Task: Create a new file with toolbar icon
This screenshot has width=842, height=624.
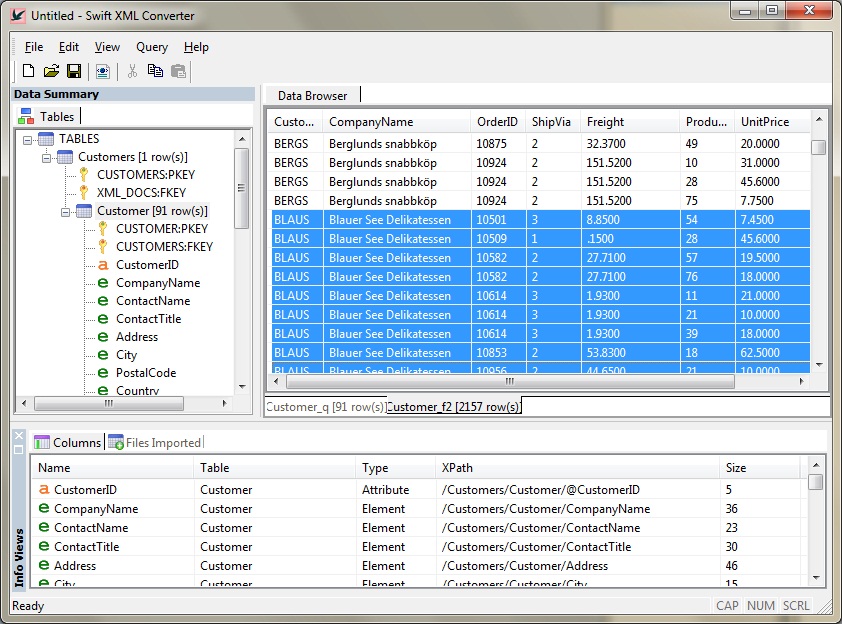Action: click(28, 71)
